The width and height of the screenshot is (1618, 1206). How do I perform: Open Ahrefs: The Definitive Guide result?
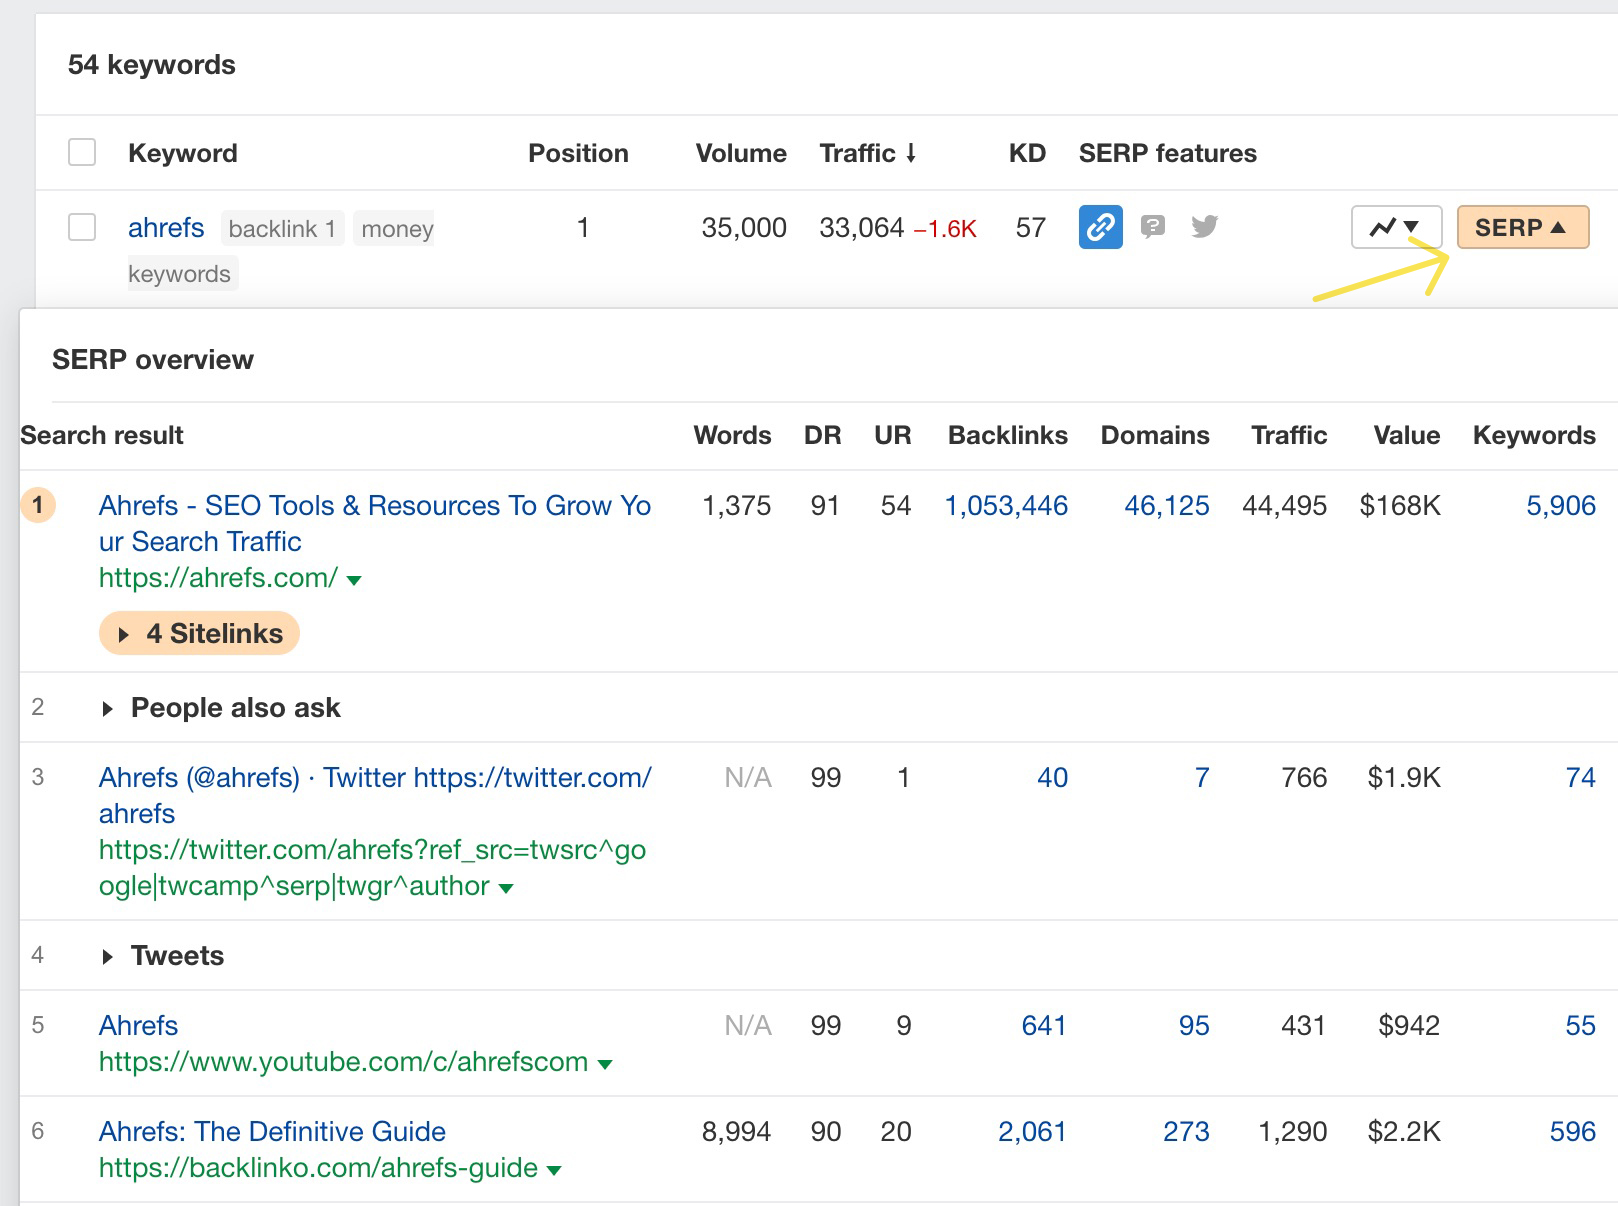click(272, 1131)
